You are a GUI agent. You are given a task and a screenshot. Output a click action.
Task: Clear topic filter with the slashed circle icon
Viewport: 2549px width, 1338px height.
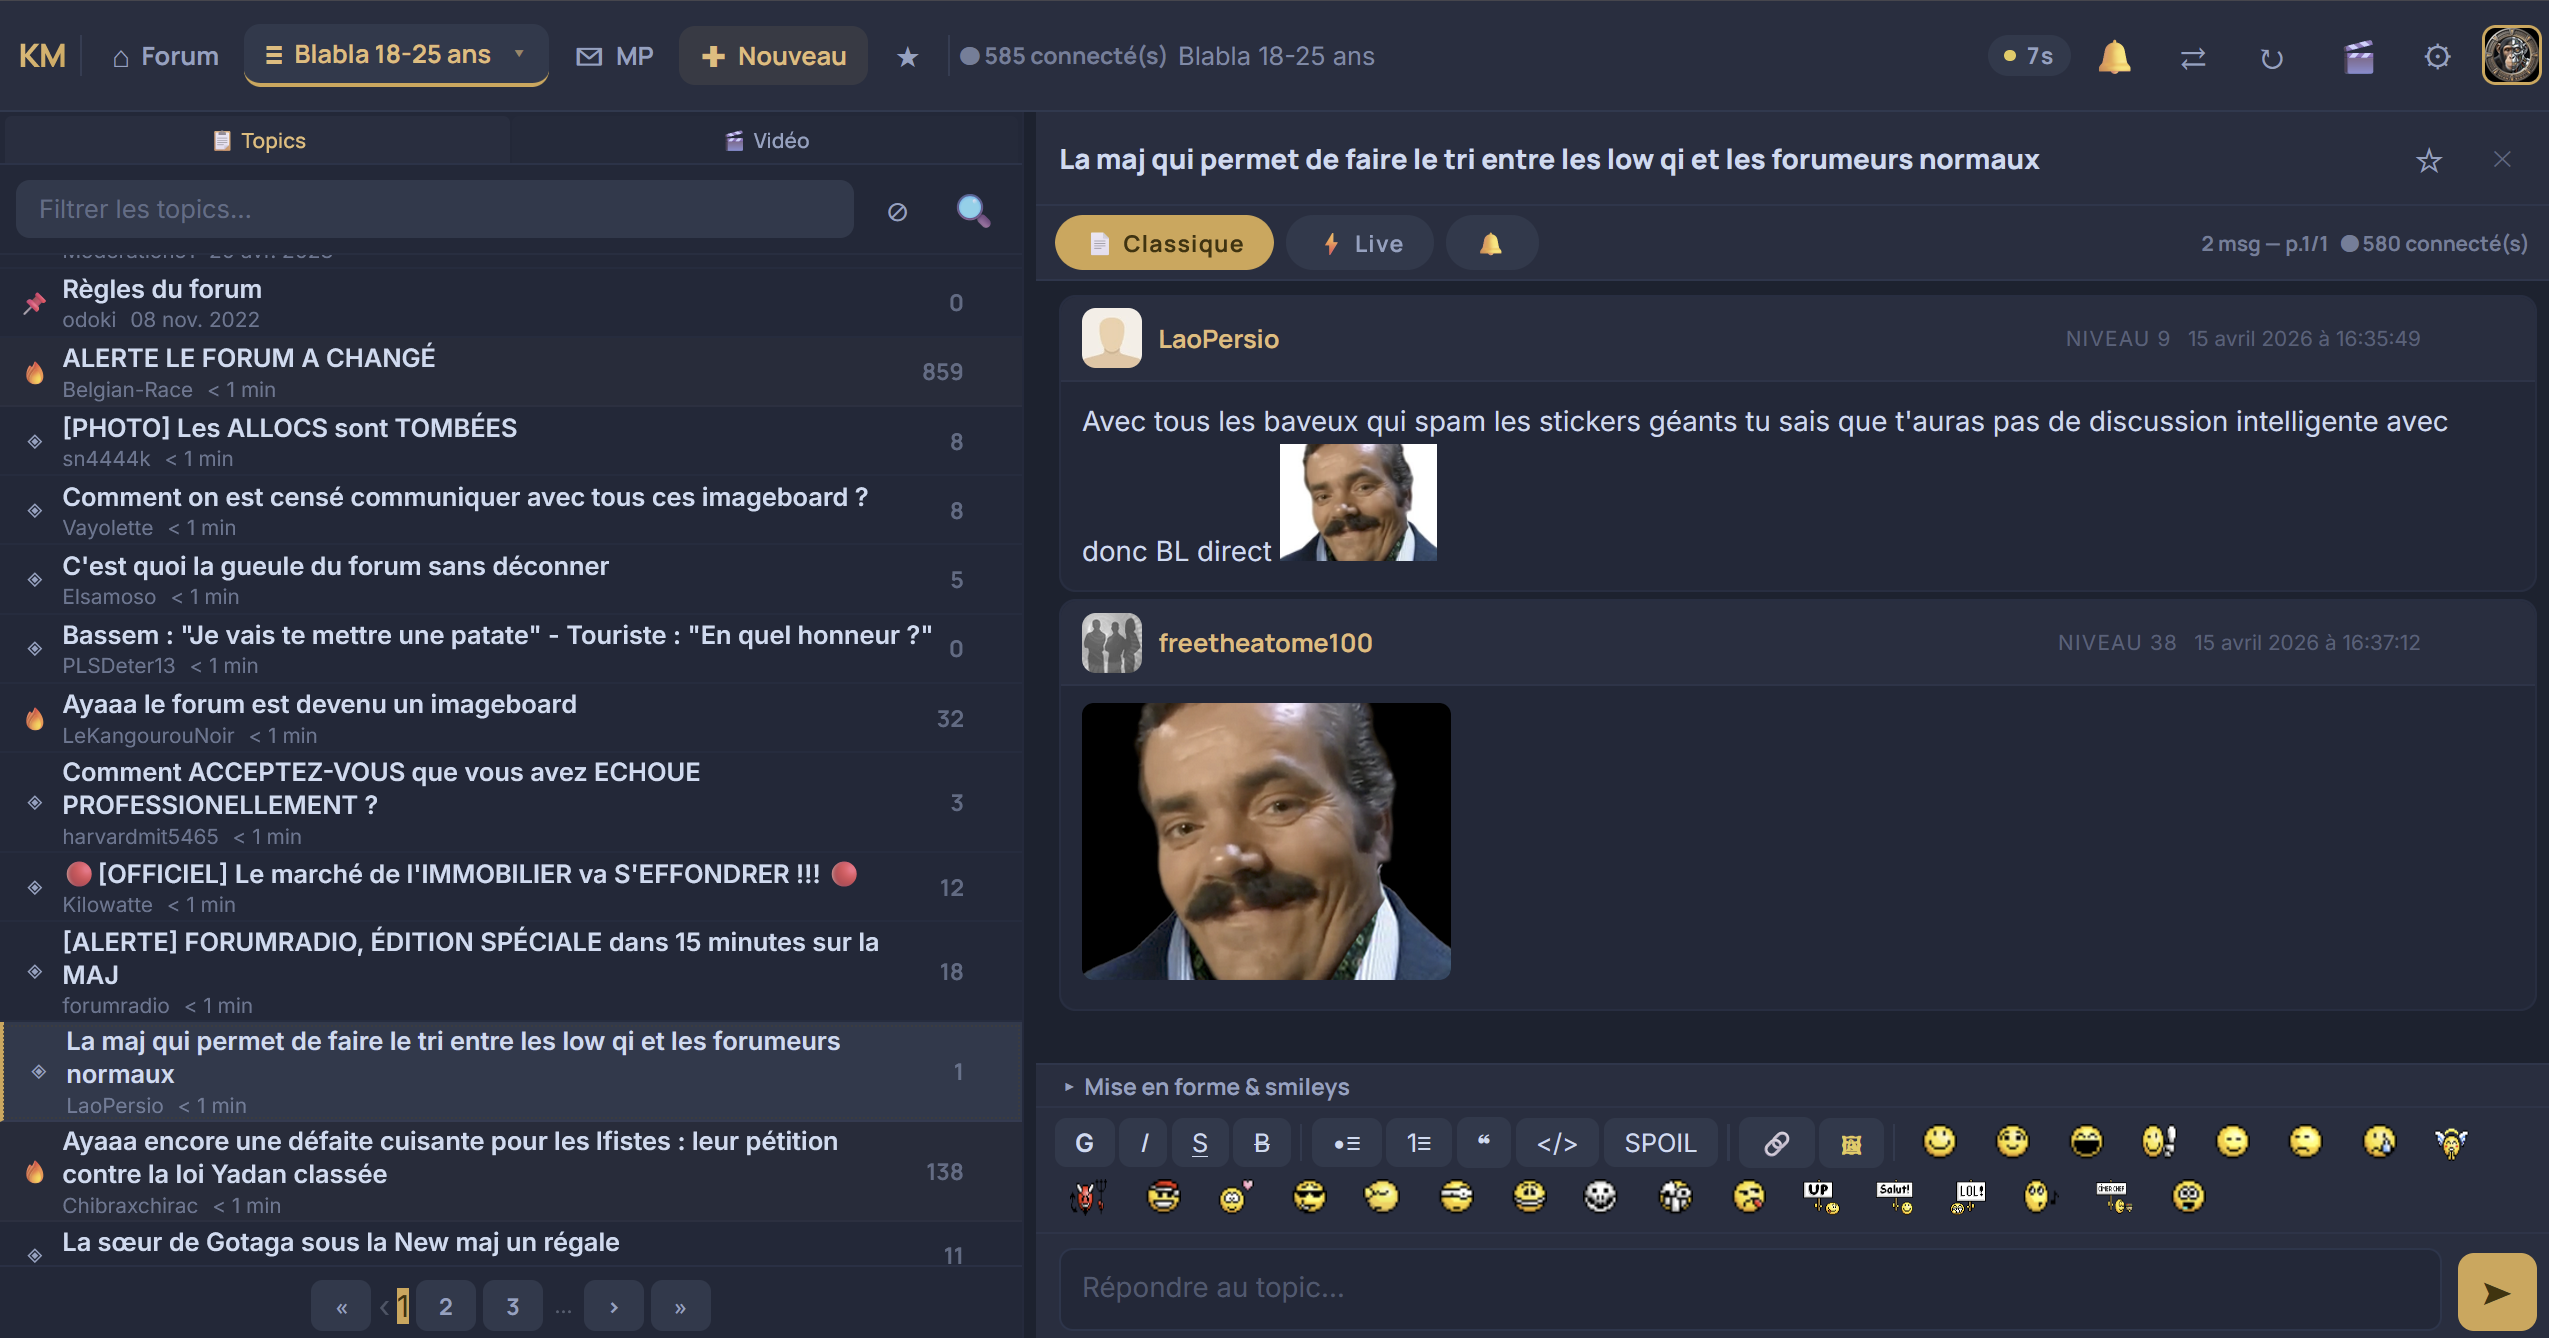tap(897, 211)
